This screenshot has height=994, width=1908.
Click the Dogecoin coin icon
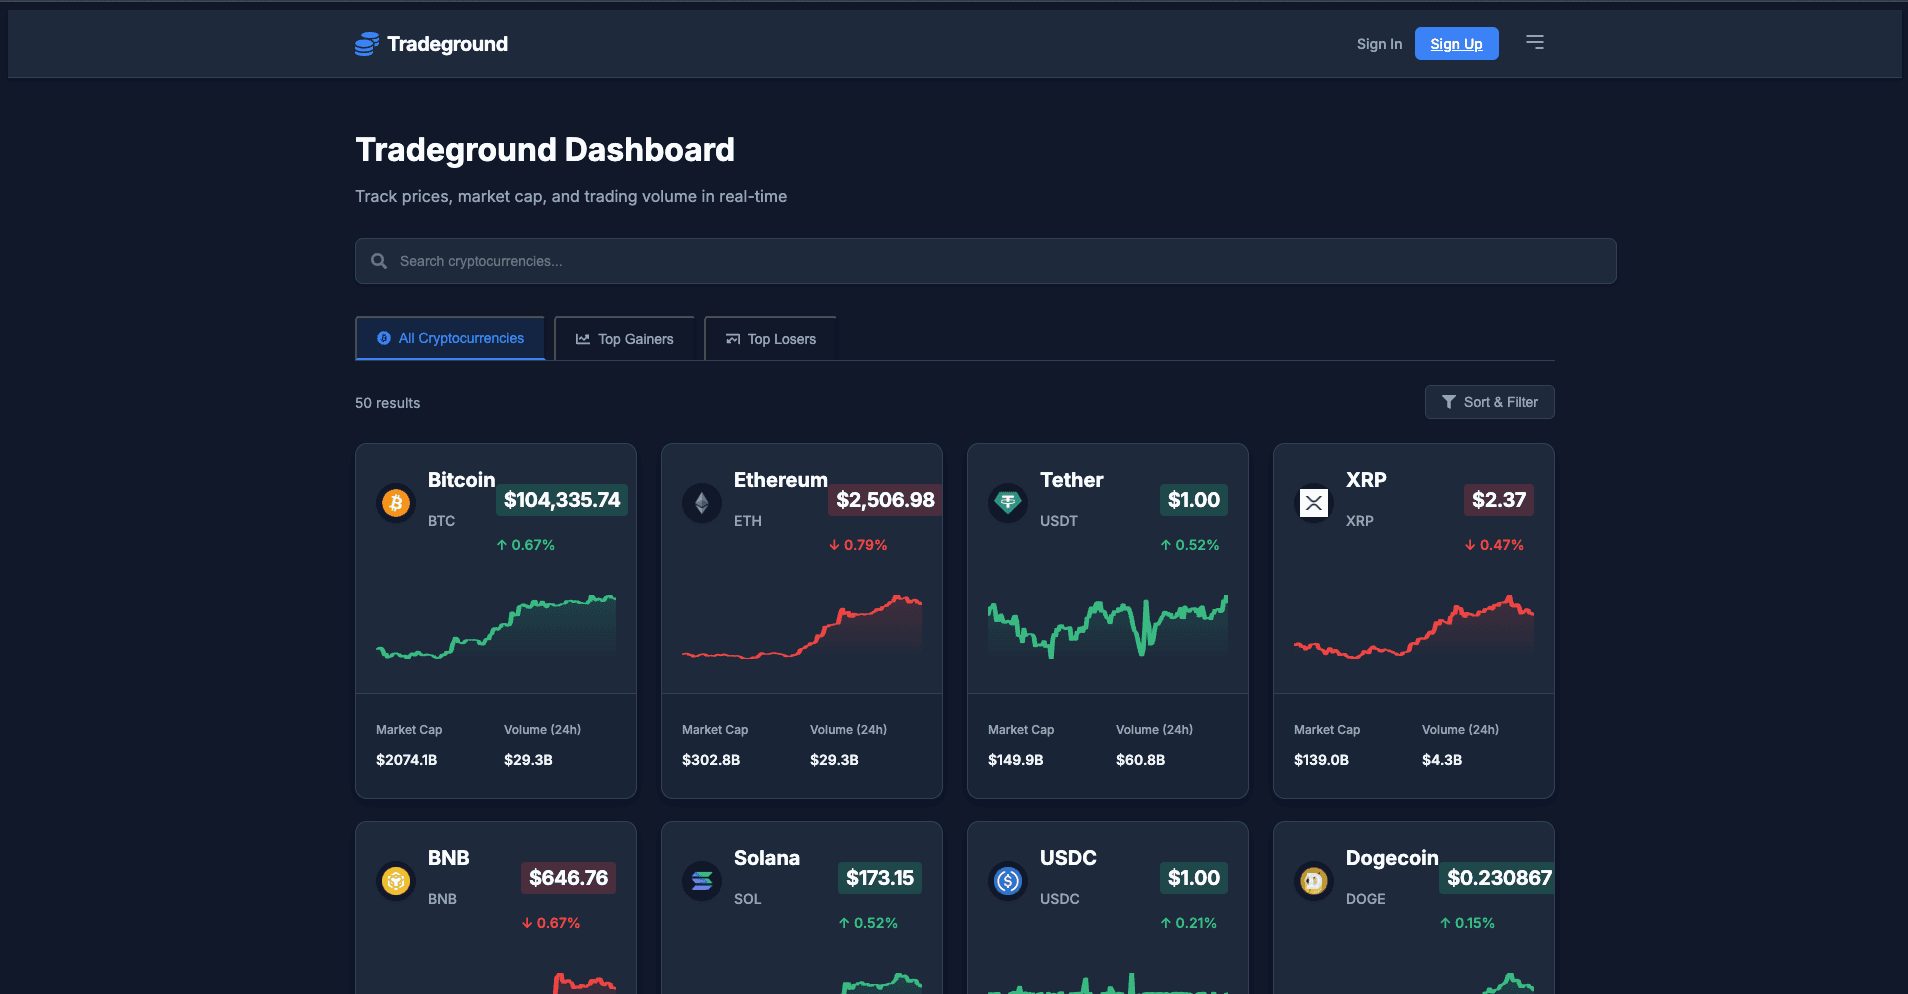pos(1314,880)
